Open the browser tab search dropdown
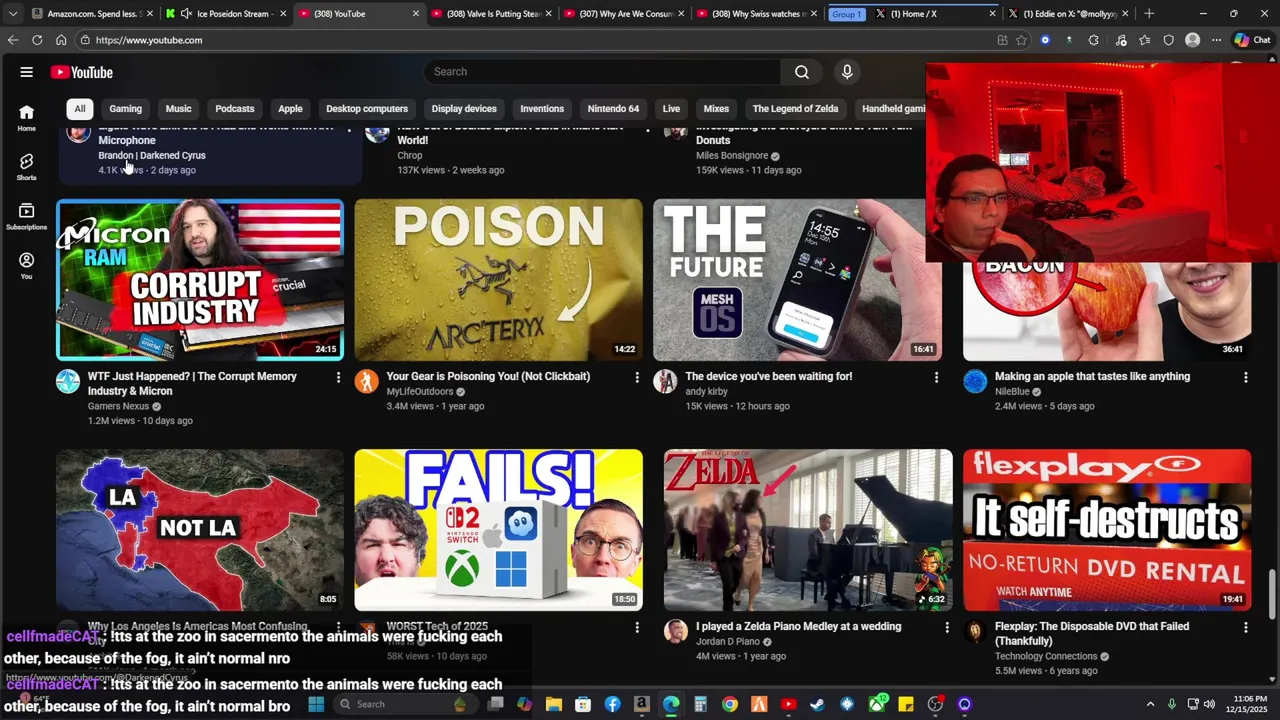1280x720 pixels. [x=12, y=14]
